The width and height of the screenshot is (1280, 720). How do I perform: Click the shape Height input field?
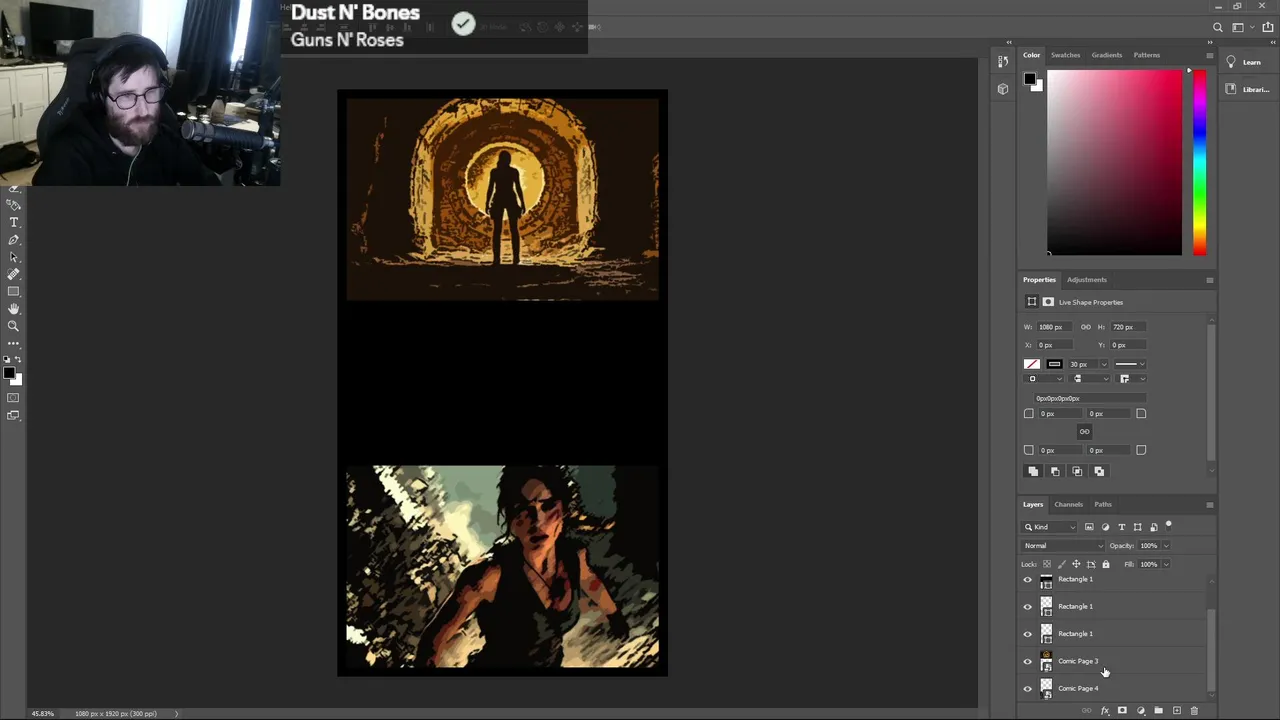(1128, 327)
